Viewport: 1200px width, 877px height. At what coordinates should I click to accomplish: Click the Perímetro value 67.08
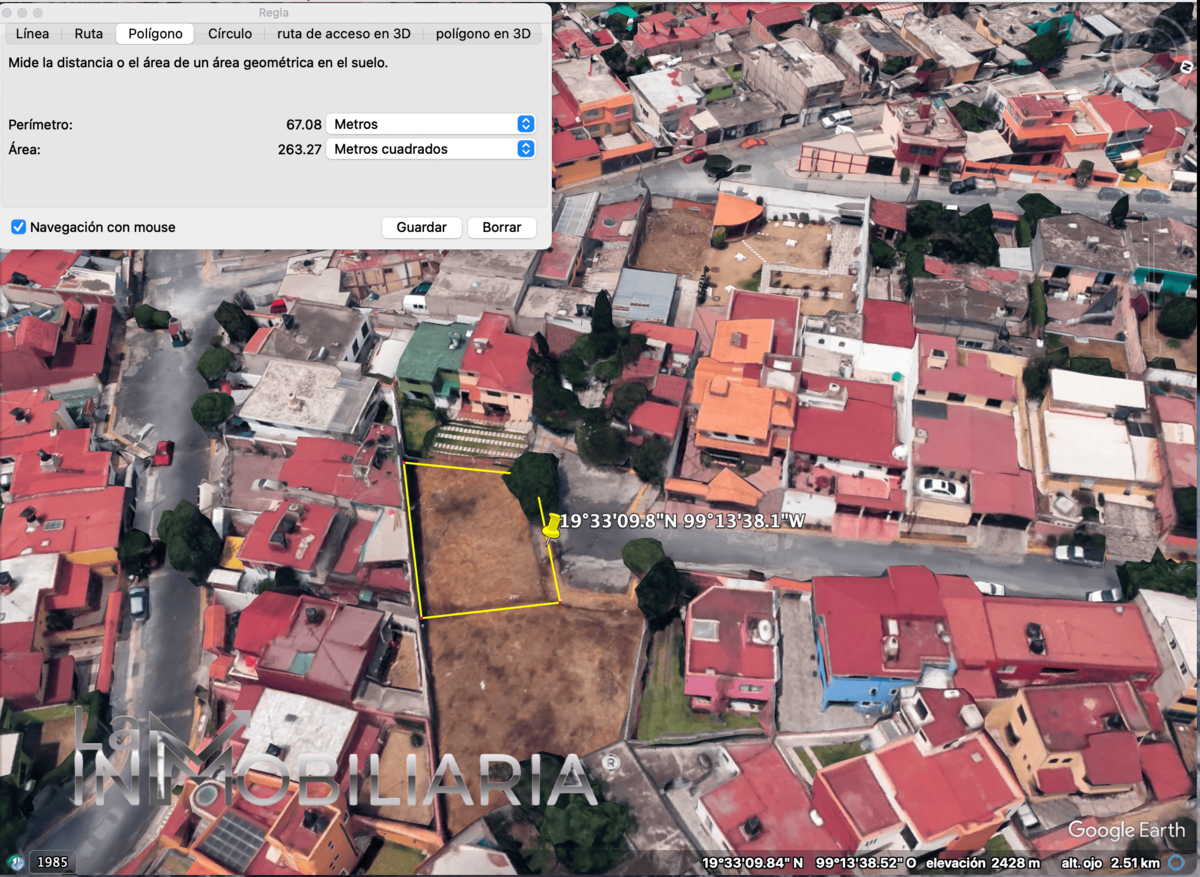pyautogui.click(x=304, y=125)
